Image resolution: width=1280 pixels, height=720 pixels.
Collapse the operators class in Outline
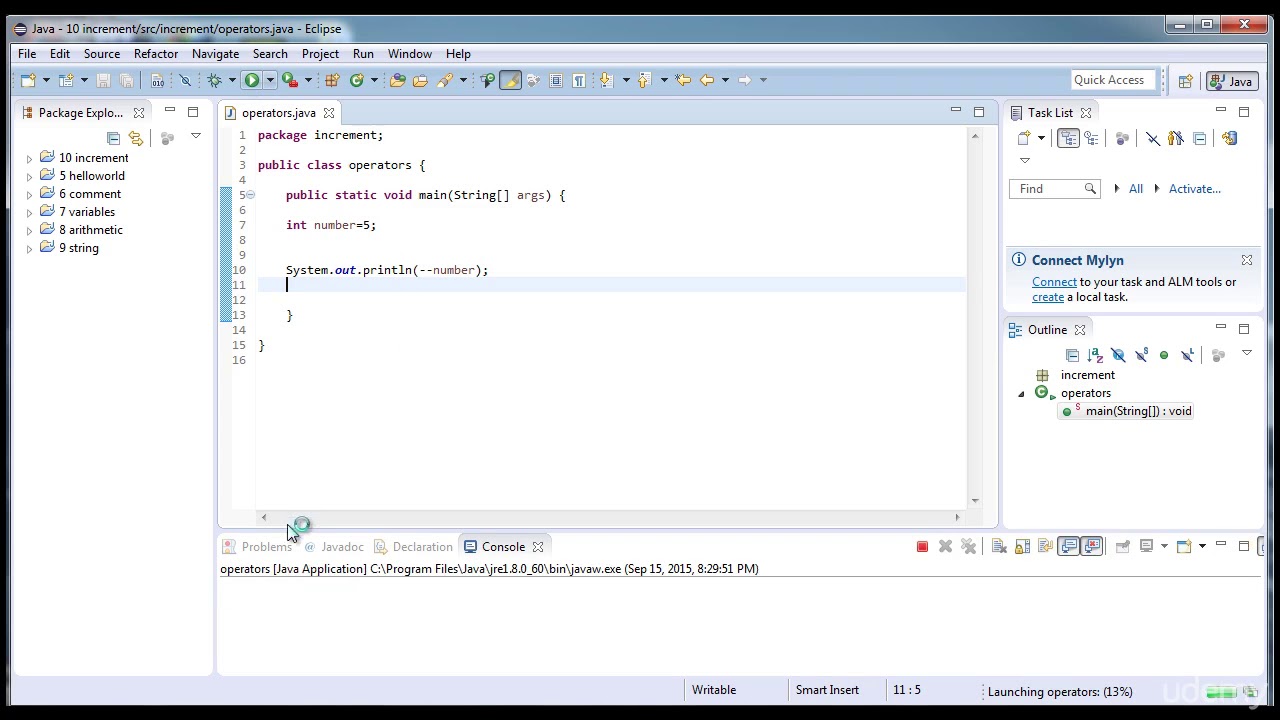pos(1022,394)
